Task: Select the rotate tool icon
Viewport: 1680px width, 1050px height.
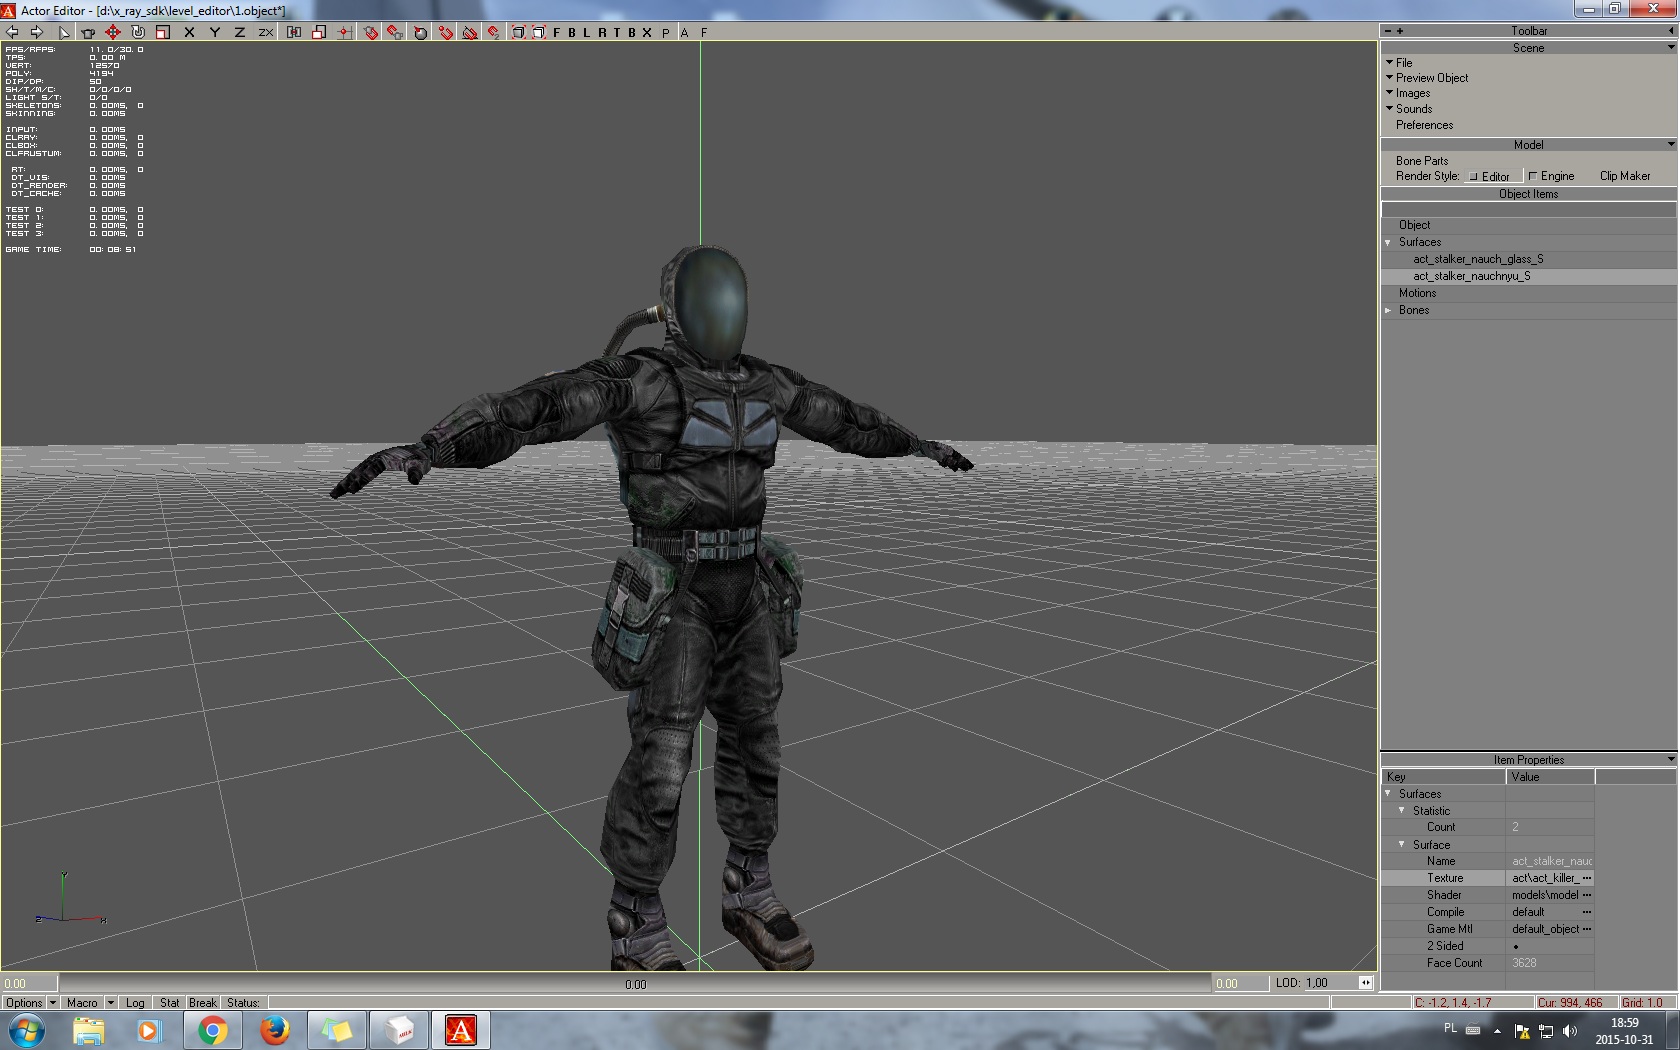Action: pos(138,32)
